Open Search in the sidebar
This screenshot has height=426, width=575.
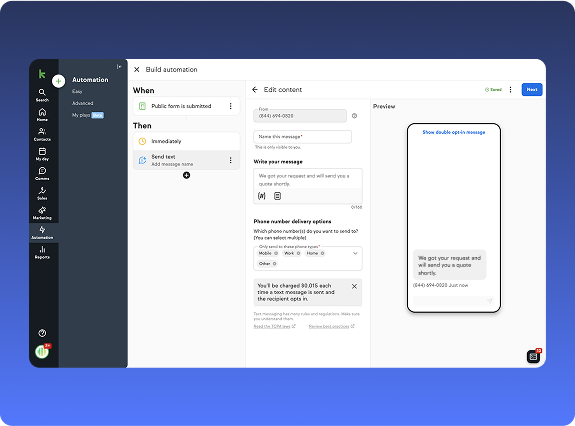[42, 95]
